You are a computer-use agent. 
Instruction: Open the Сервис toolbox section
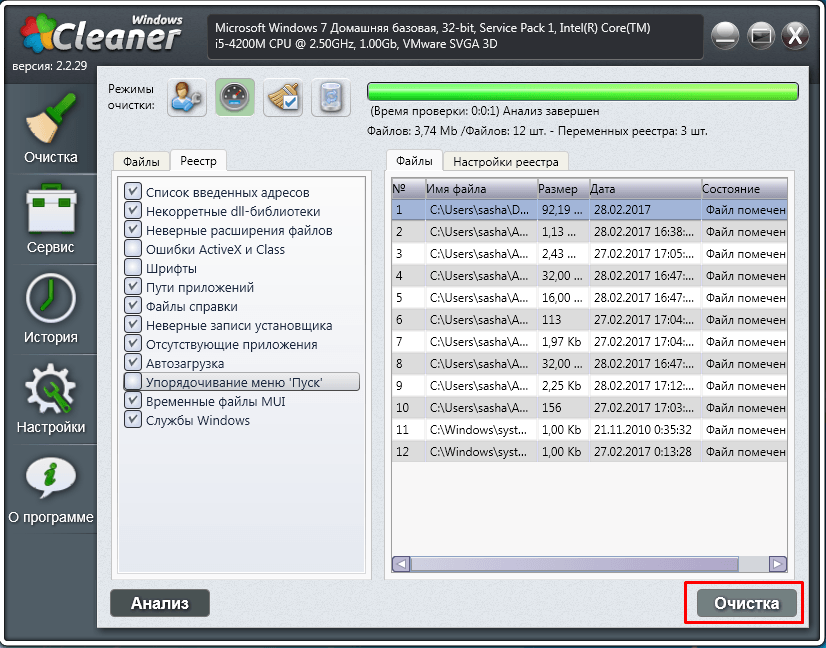pyautogui.click(x=51, y=219)
